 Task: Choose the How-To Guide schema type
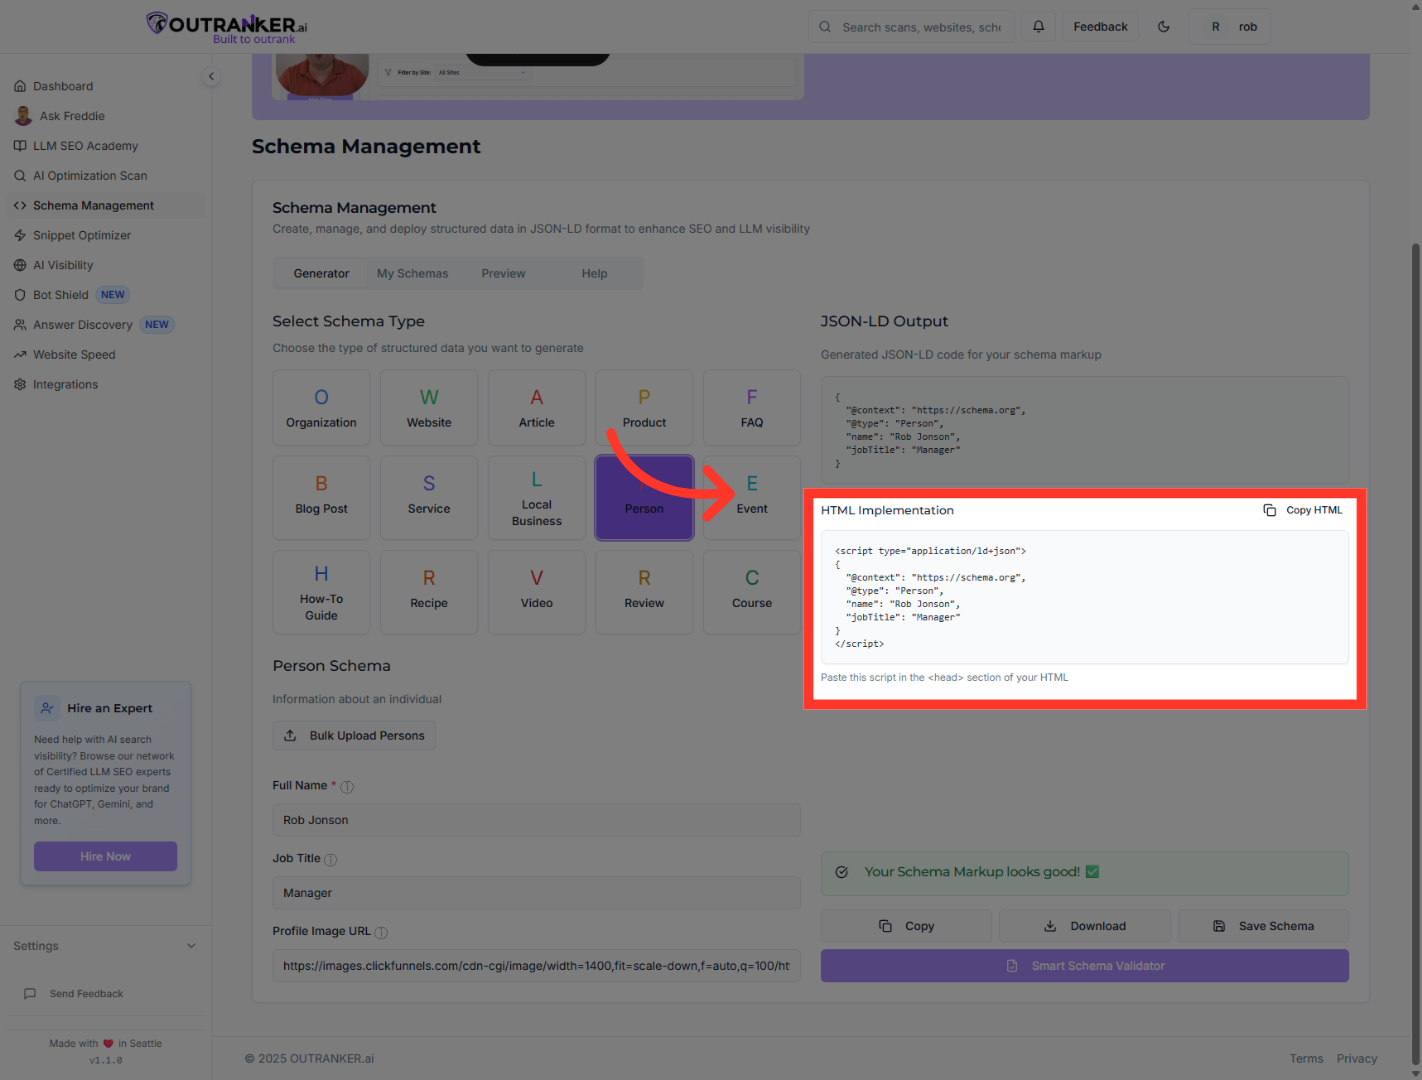[321, 593]
